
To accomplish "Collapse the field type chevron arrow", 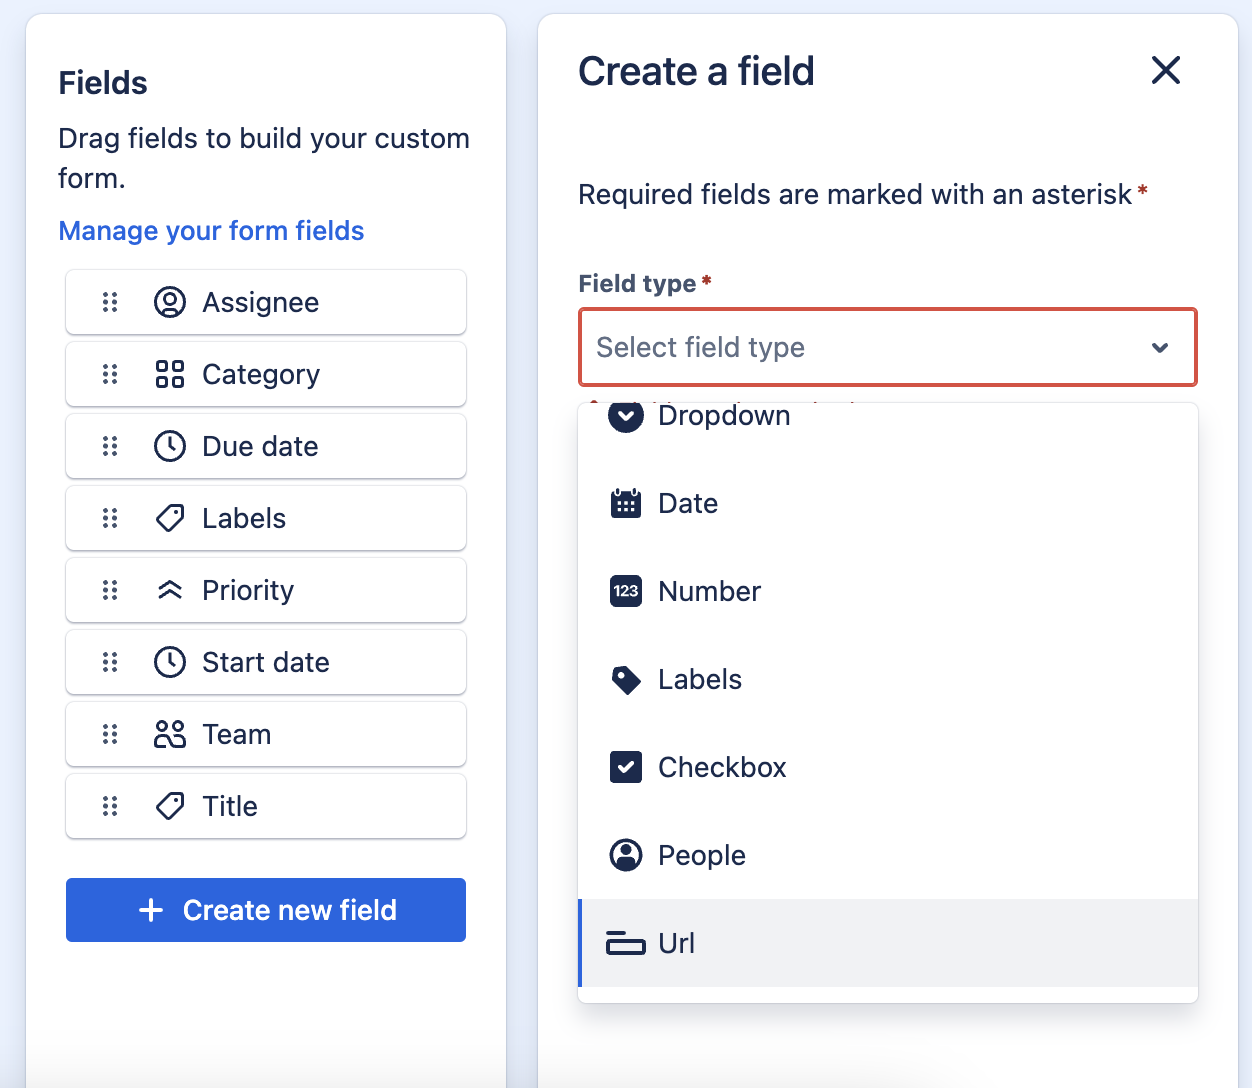I will [1160, 348].
